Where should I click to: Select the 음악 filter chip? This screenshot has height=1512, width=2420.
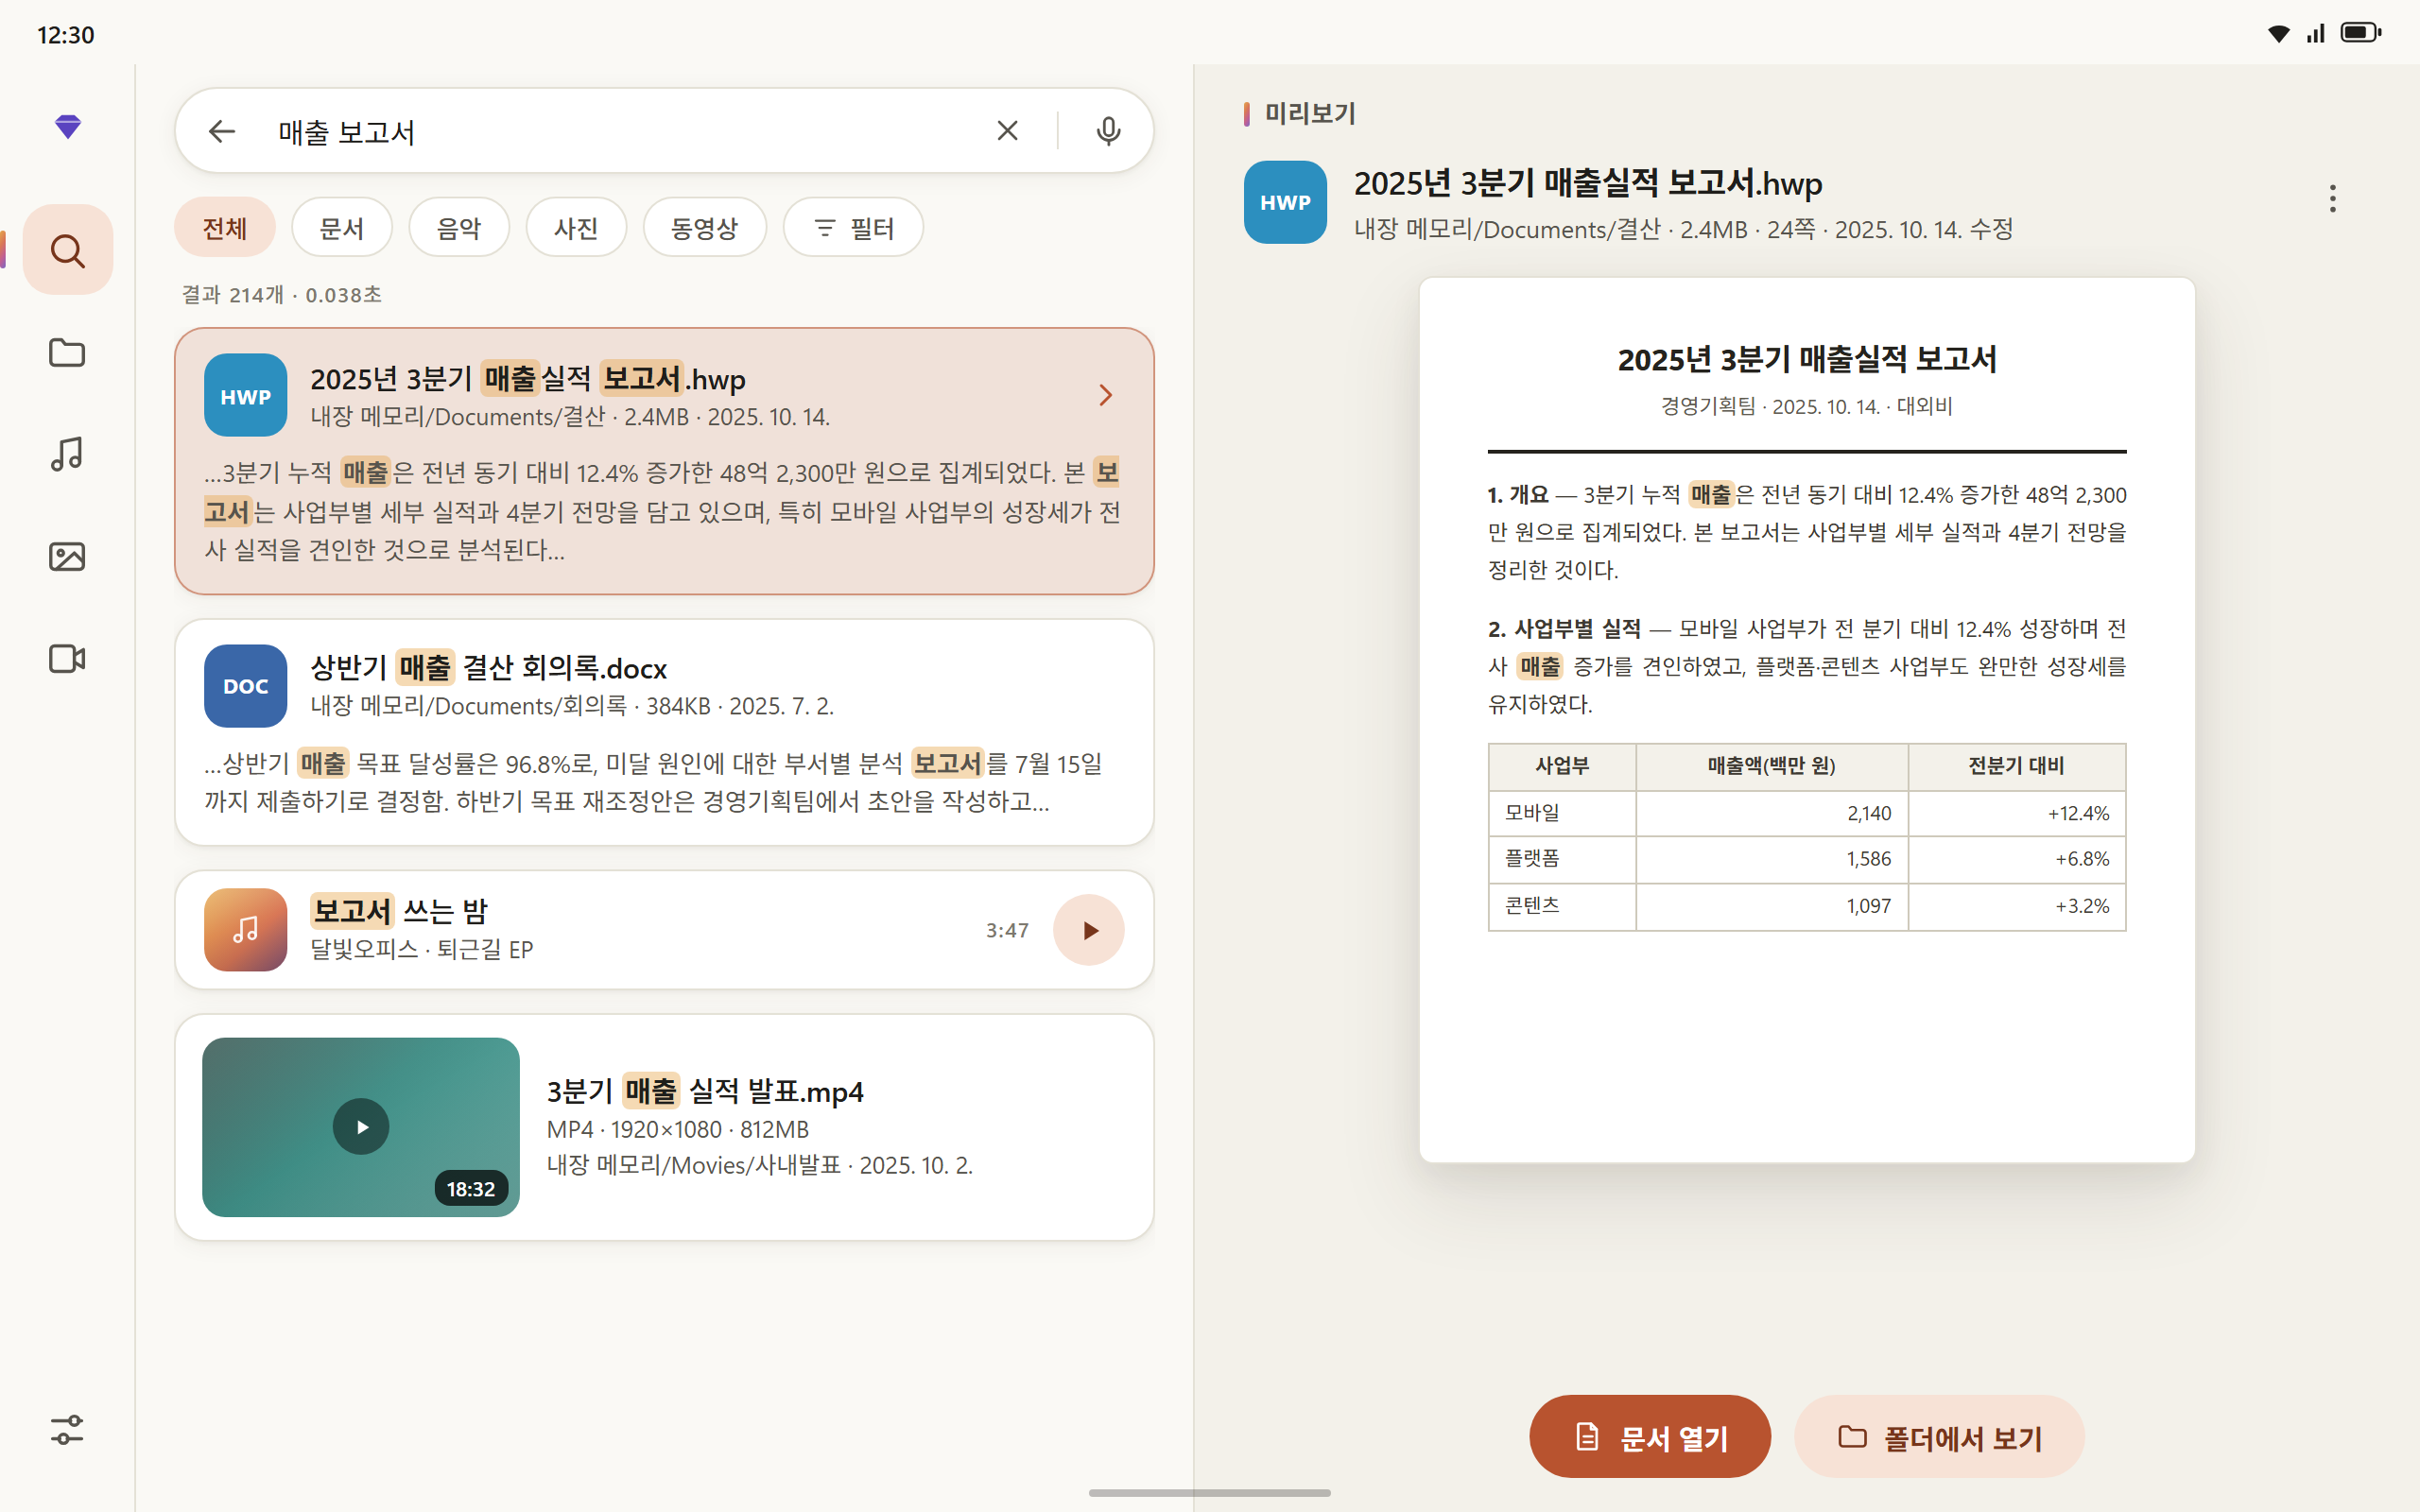coord(459,227)
